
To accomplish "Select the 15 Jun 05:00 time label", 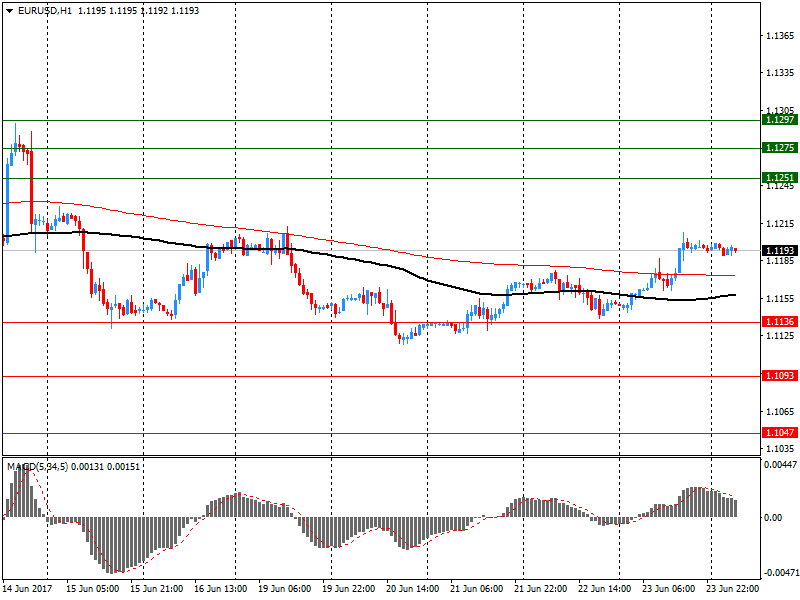I will (x=92, y=589).
